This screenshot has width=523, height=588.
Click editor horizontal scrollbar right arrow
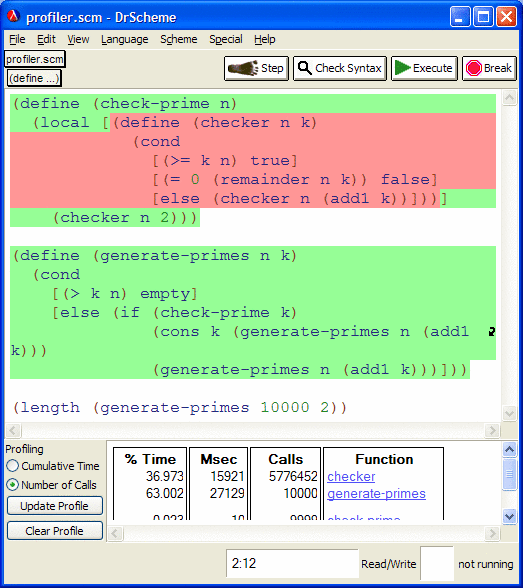click(492, 430)
